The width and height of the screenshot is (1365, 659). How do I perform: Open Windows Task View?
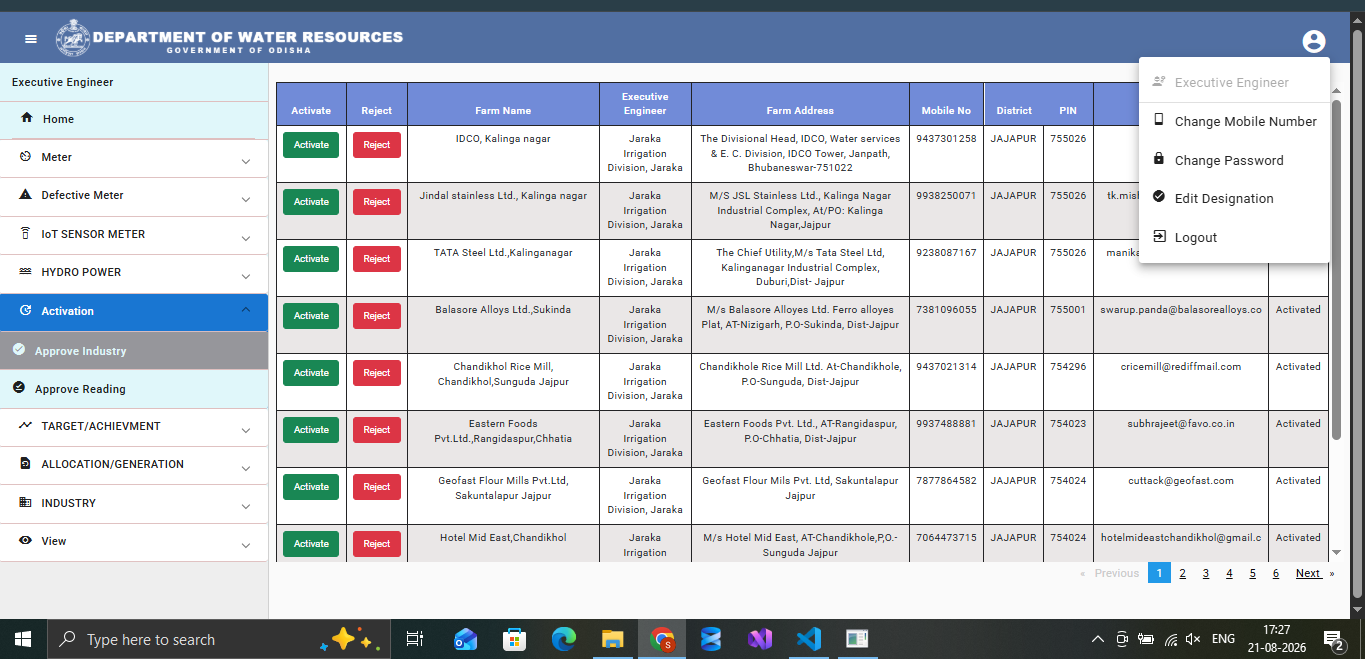pos(415,639)
